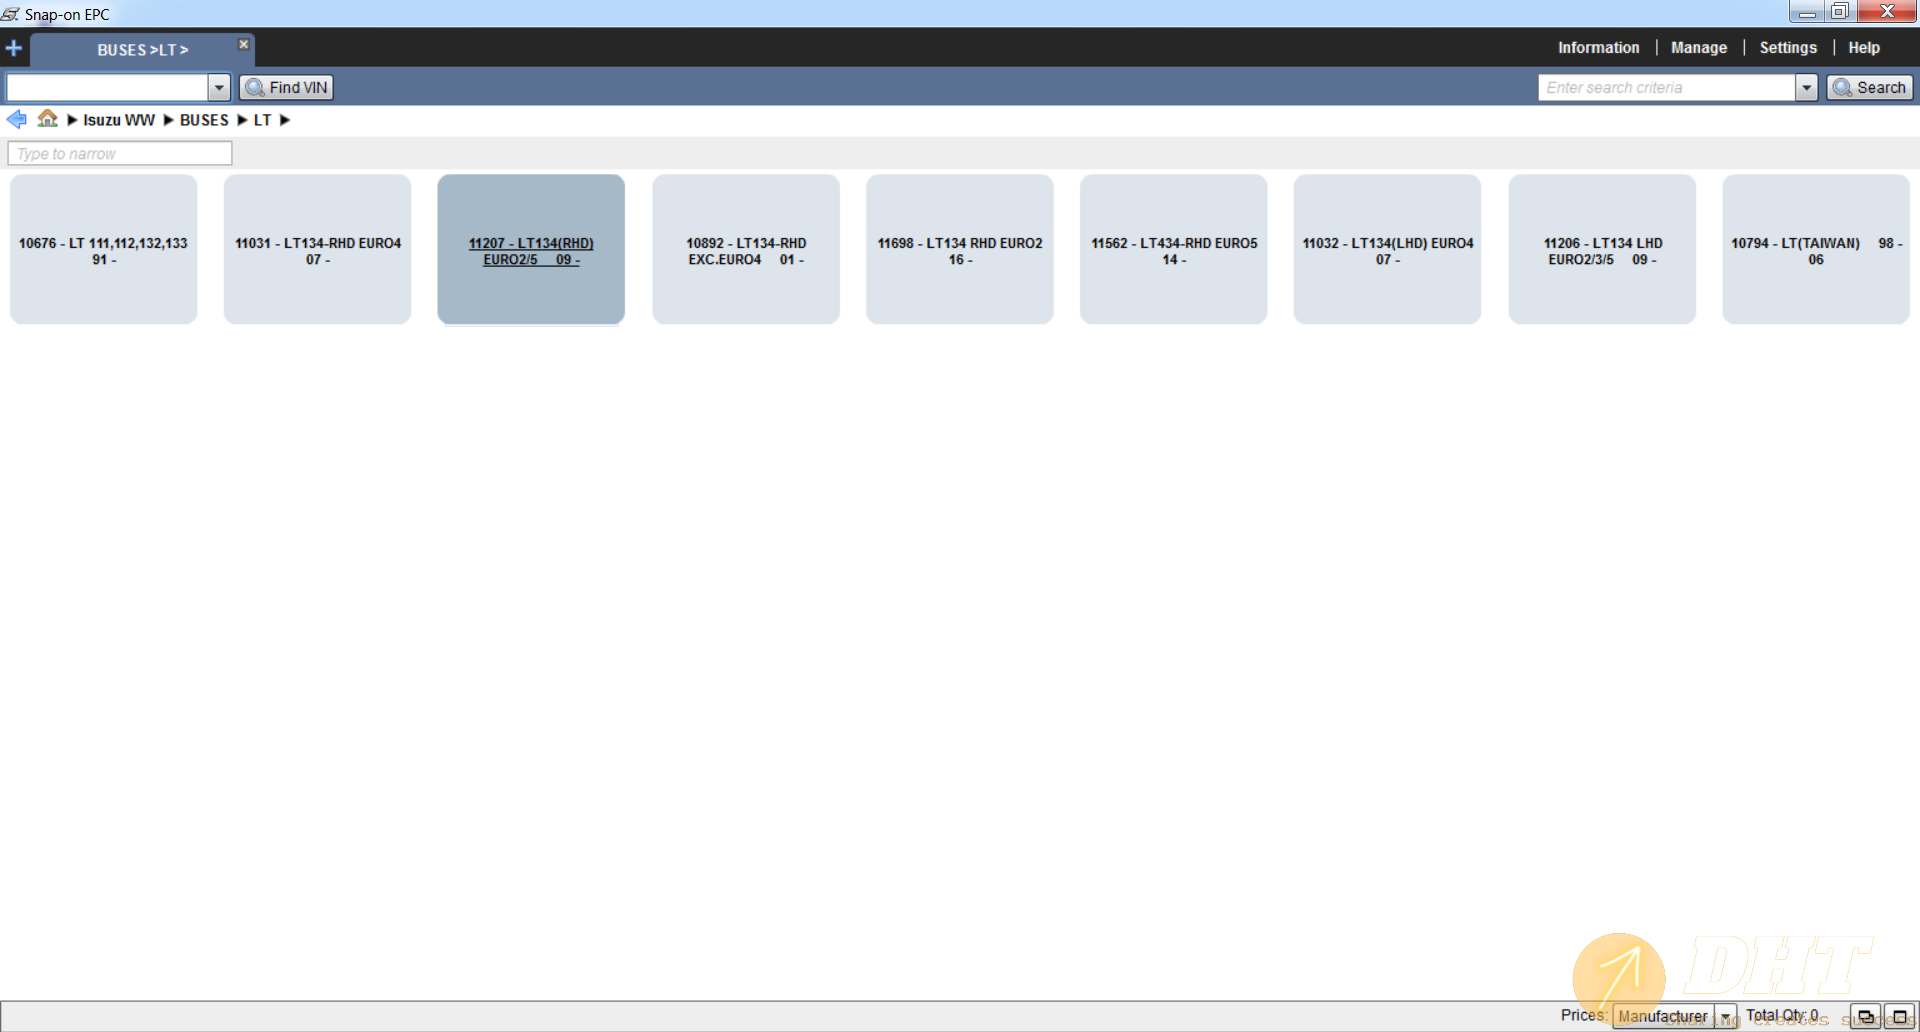
Task: Open the search criteria dropdown arrow
Action: click(1806, 87)
